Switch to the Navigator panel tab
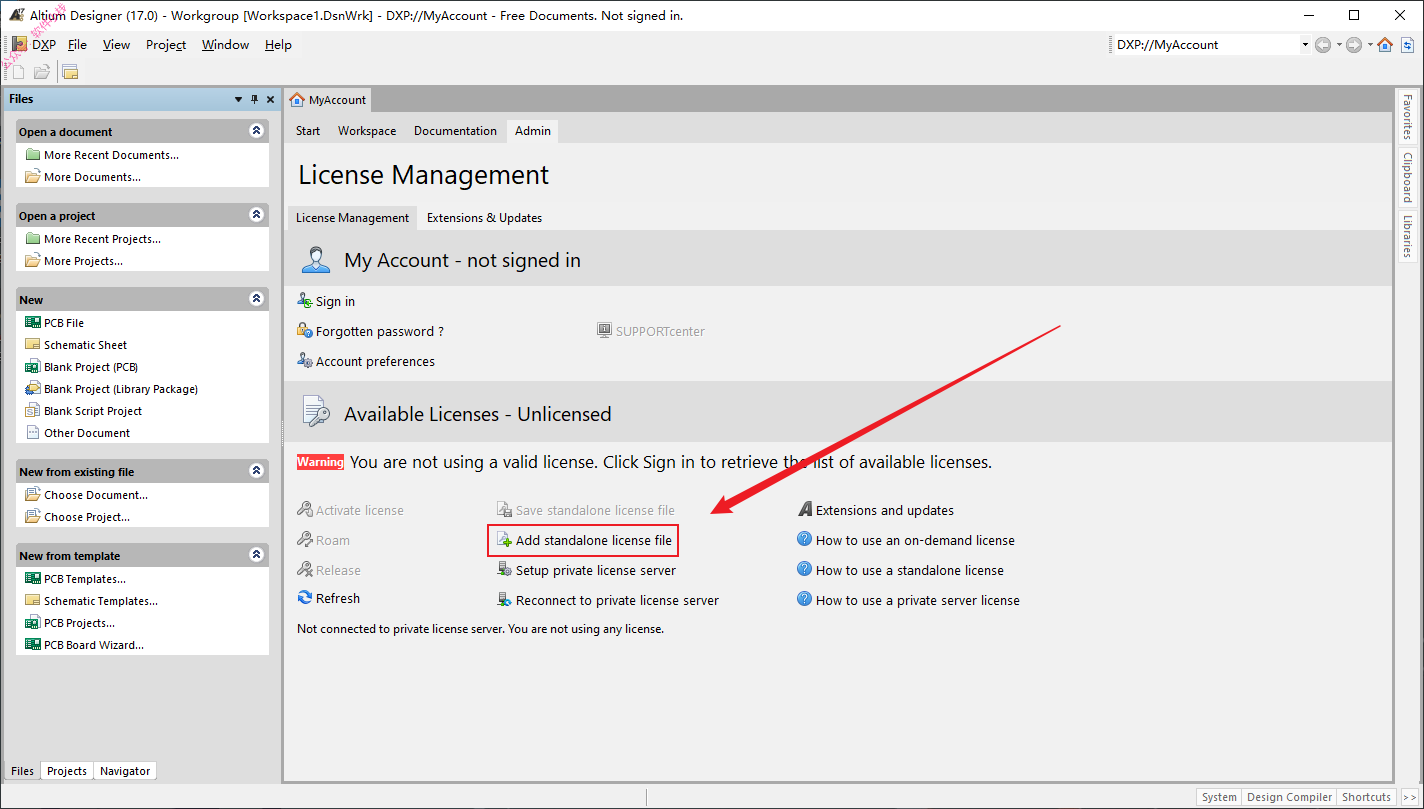This screenshot has width=1424, height=809. [x=125, y=771]
